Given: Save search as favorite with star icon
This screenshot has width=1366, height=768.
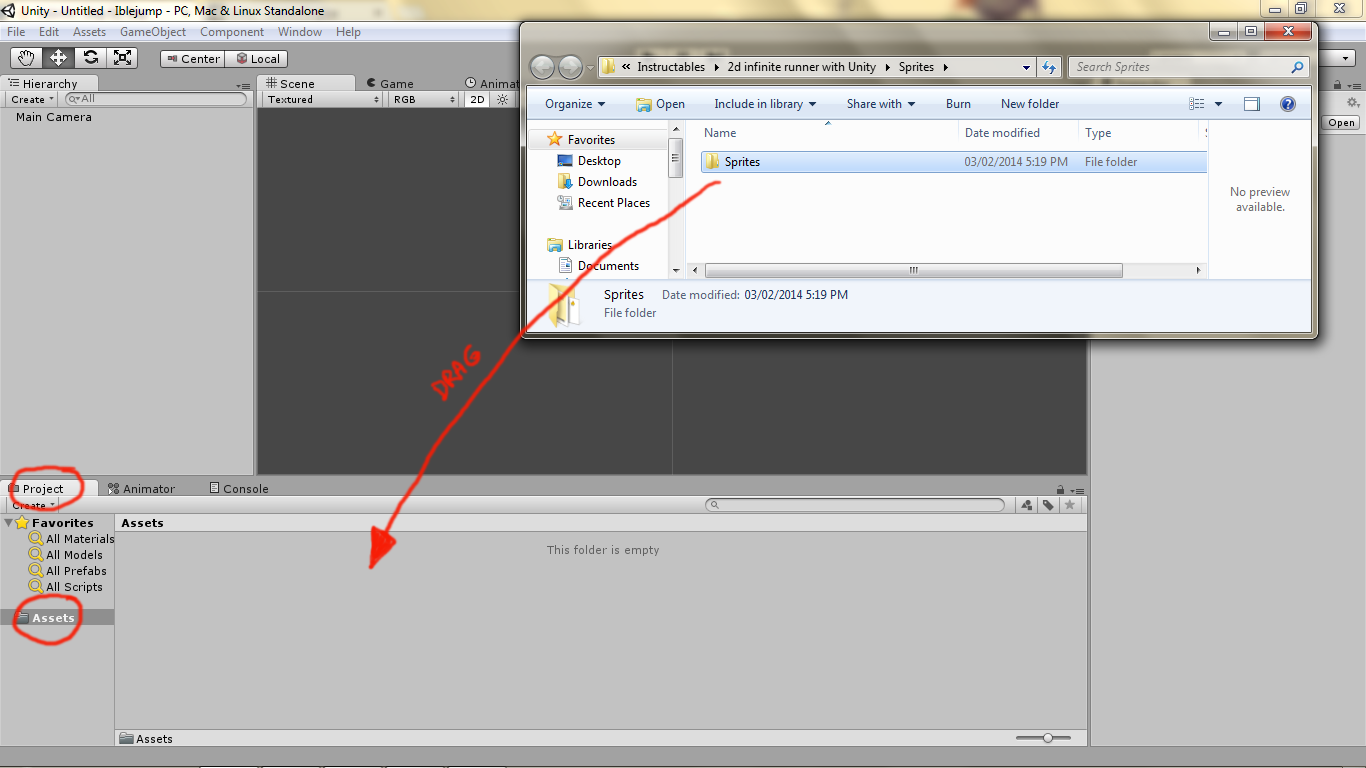Looking at the screenshot, I should 1070,505.
